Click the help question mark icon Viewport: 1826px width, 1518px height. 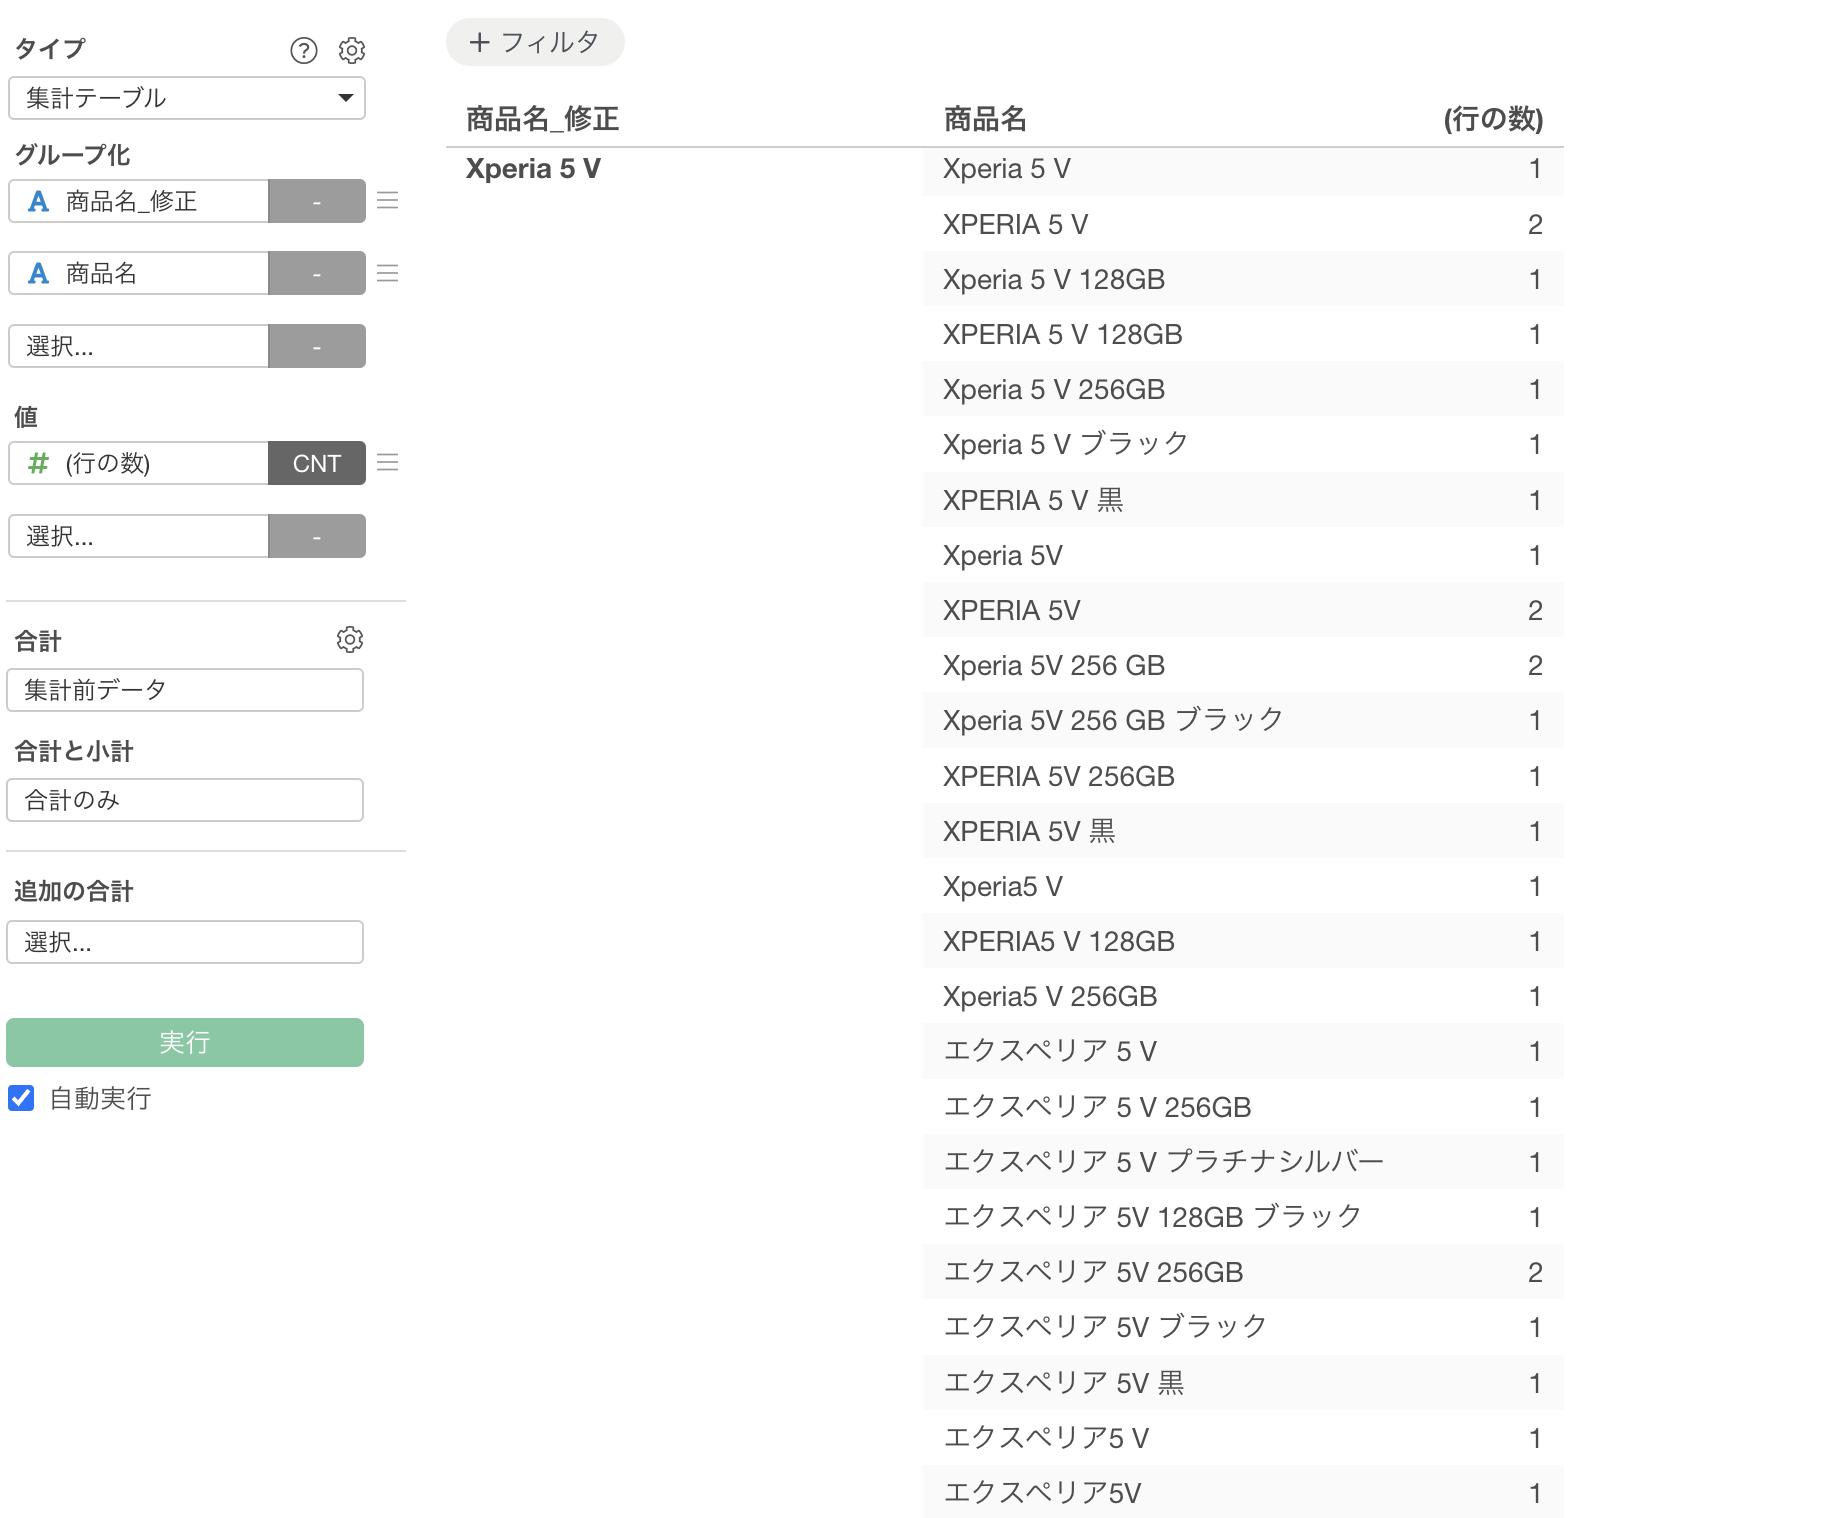(303, 50)
